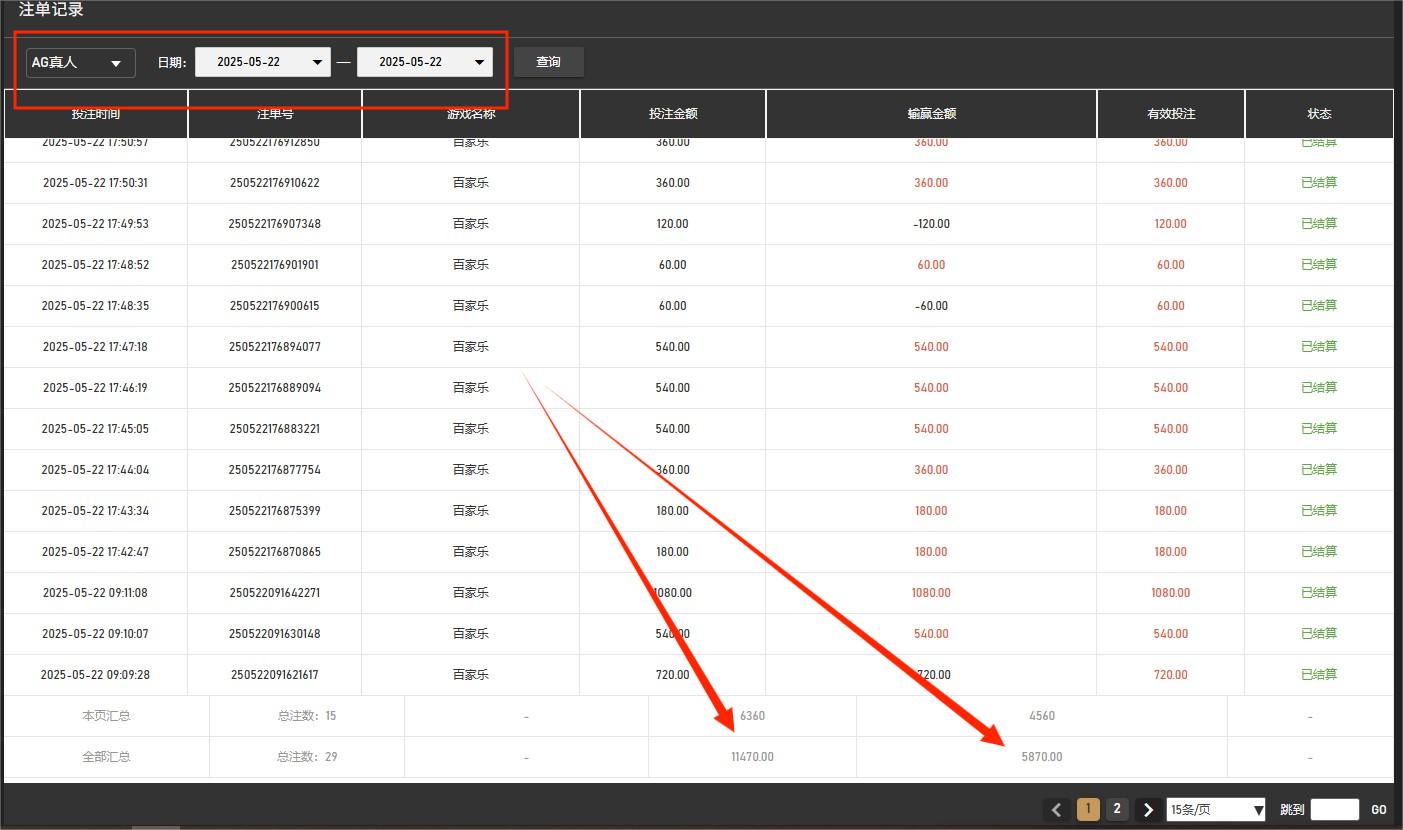
Task: Click the 有效投注 column header
Action: pos(1170,114)
